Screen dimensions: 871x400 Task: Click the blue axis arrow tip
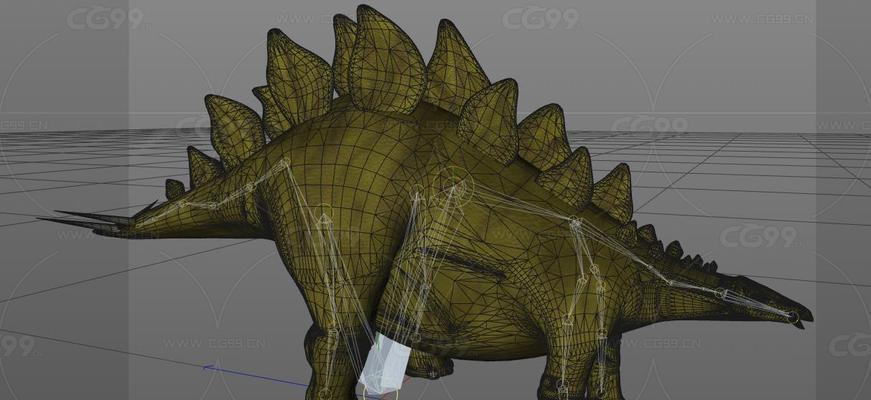coord(207,367)
